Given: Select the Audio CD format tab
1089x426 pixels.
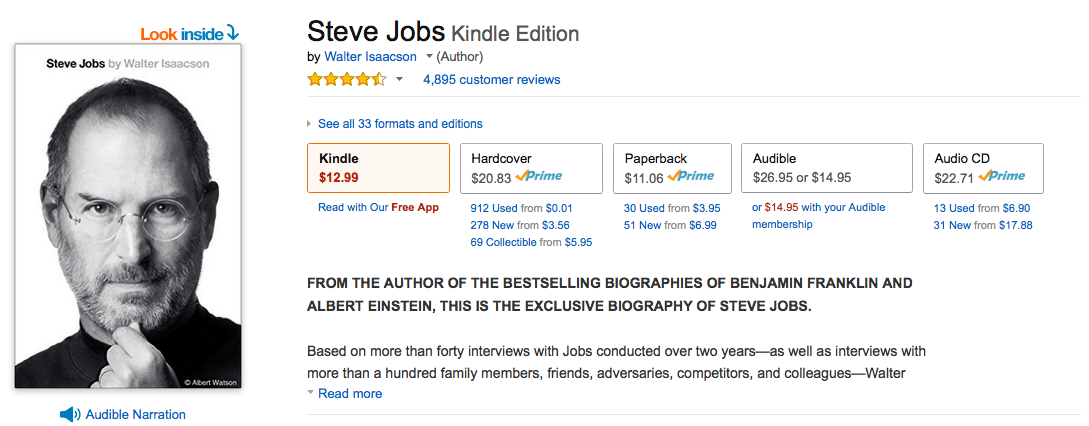Looking at the screenshot, I should click(x=982, y=168).
